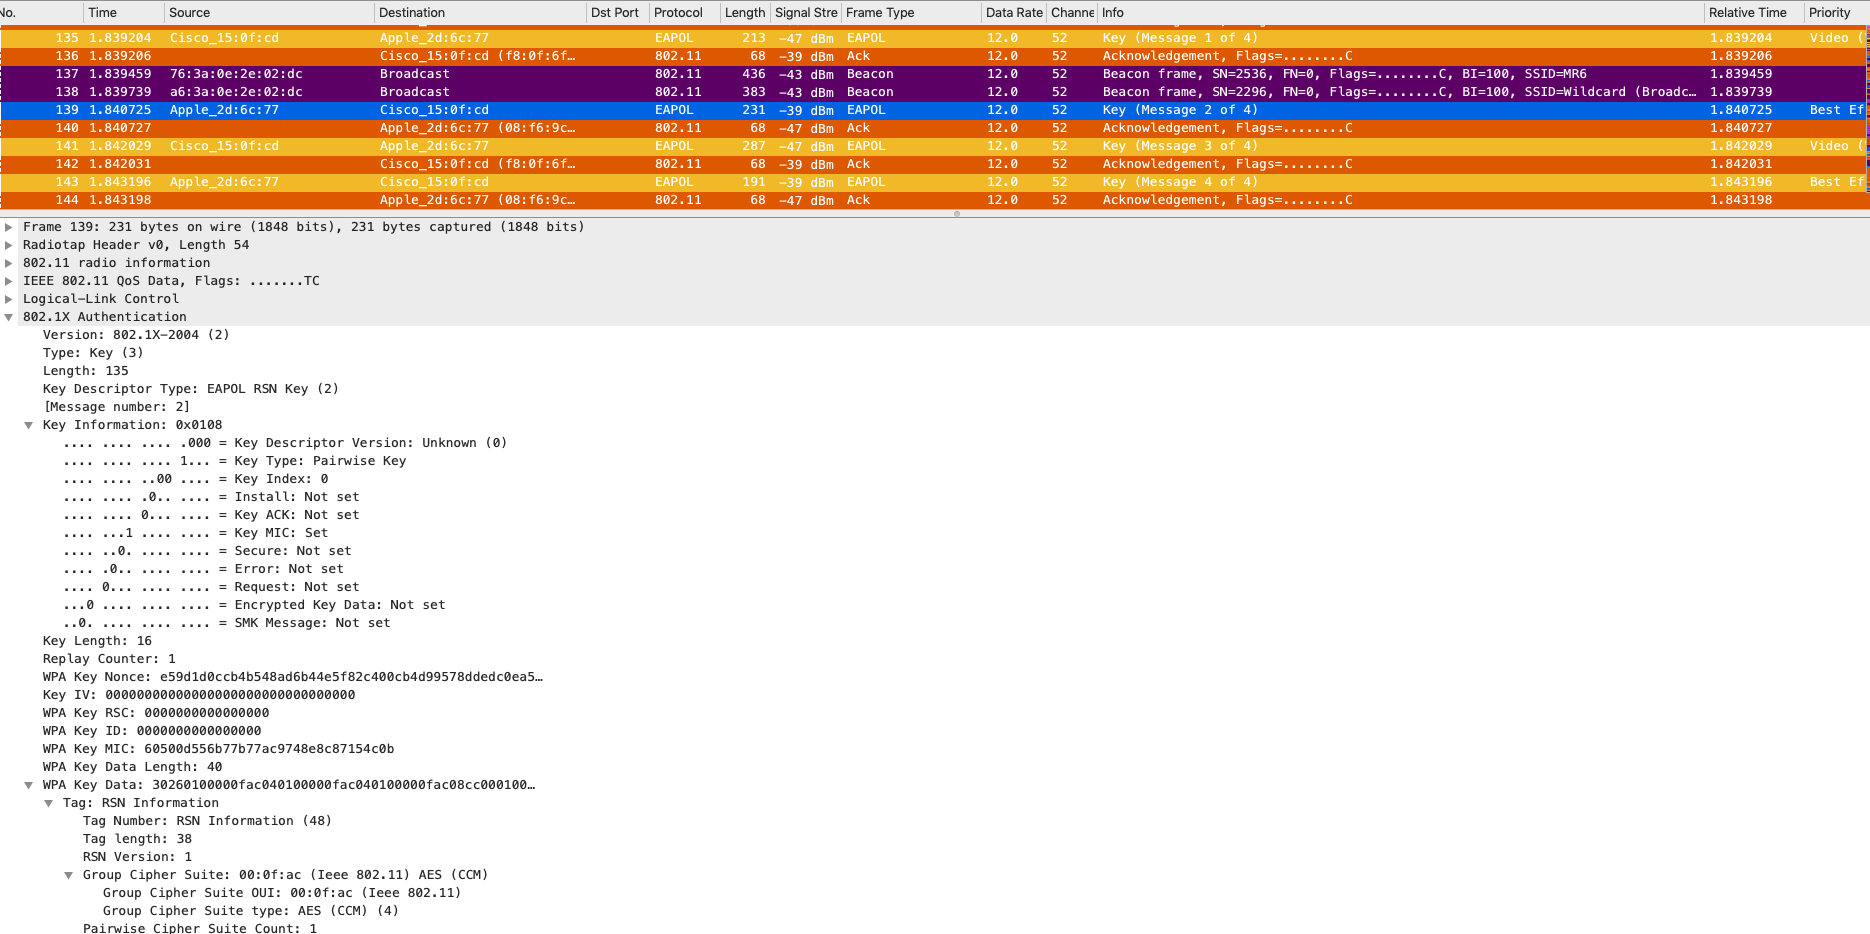The height and width of the screenshot is (934, 1870).
Task: Collapse the Group Cipher Suite node
Action: pos(69,875)
